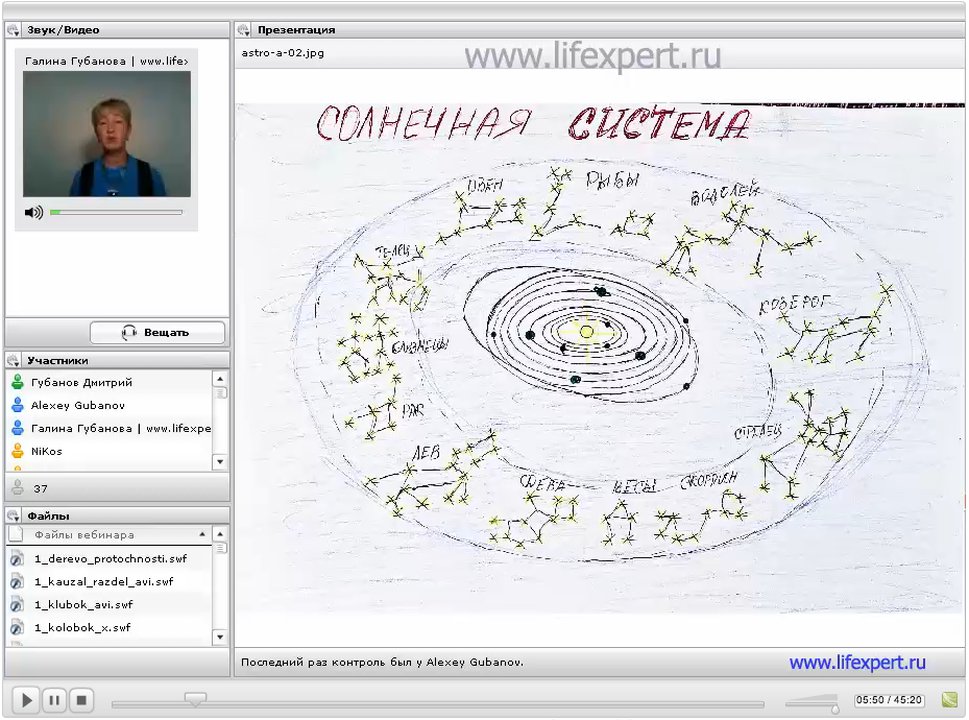Screen dimensions: 969x720
Task: Click the blue user icon of Alexey Gubanov
Action: click(18, 405)
